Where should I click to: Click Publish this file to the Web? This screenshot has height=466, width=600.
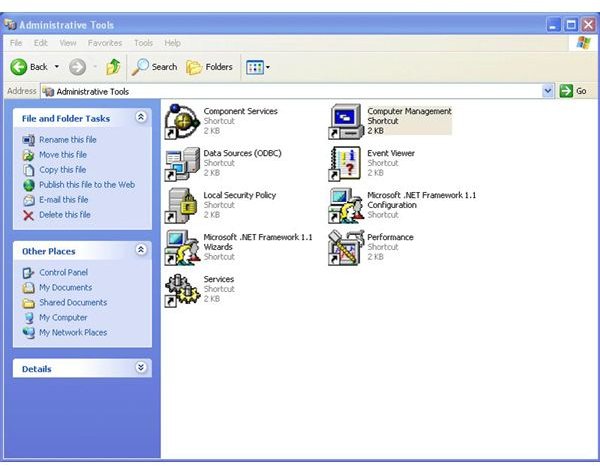click(87, 184)
